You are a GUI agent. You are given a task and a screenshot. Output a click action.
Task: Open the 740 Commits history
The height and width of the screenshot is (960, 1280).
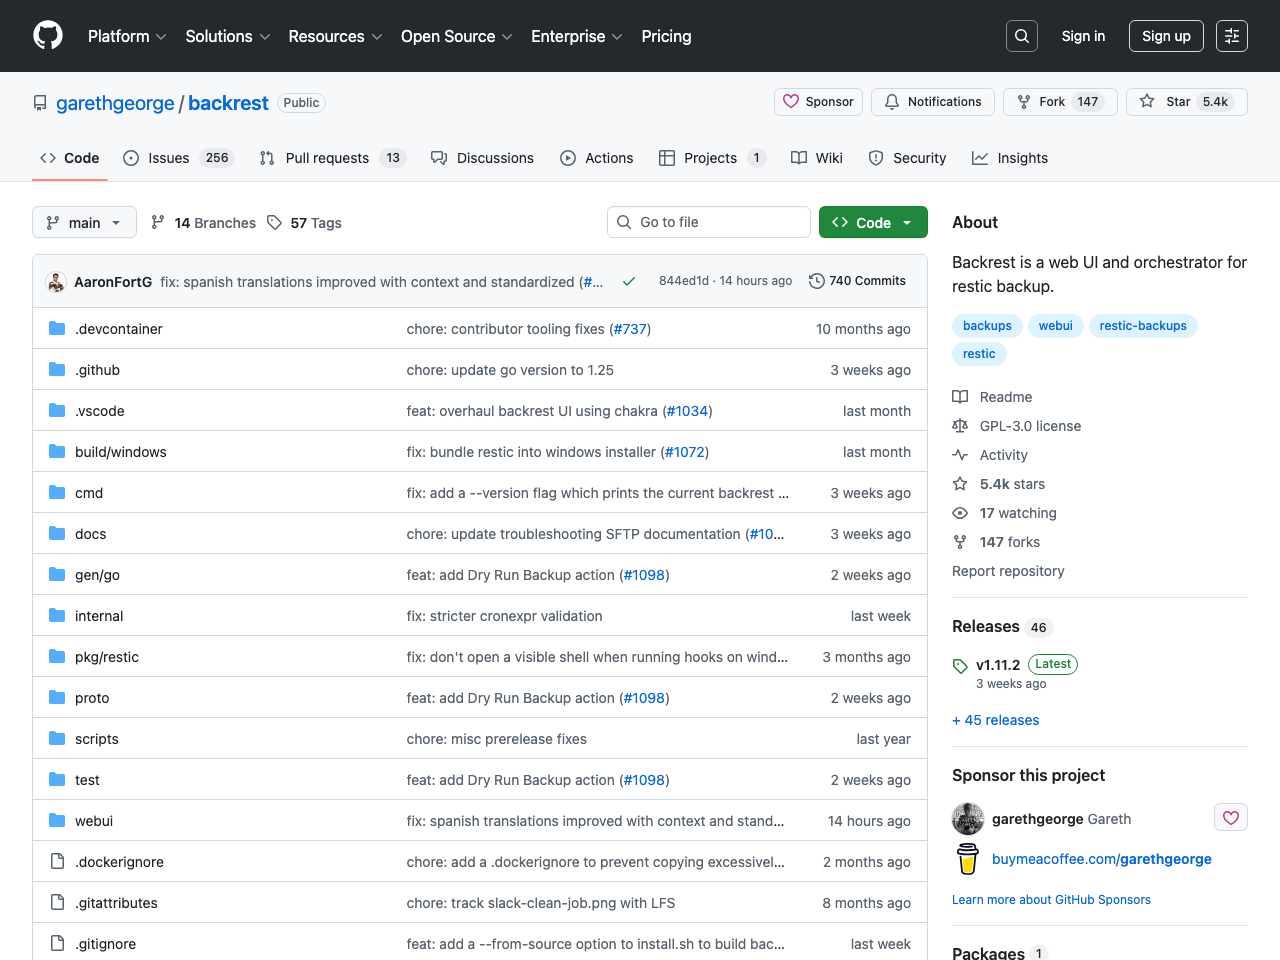857,281
